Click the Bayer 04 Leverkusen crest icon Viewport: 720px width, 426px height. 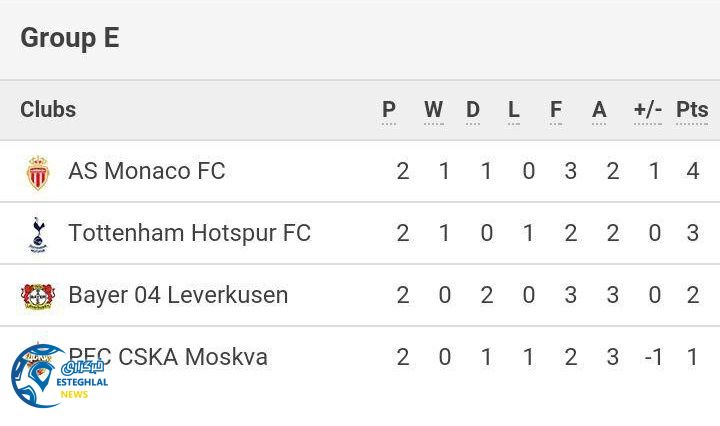tap(38, 296)
